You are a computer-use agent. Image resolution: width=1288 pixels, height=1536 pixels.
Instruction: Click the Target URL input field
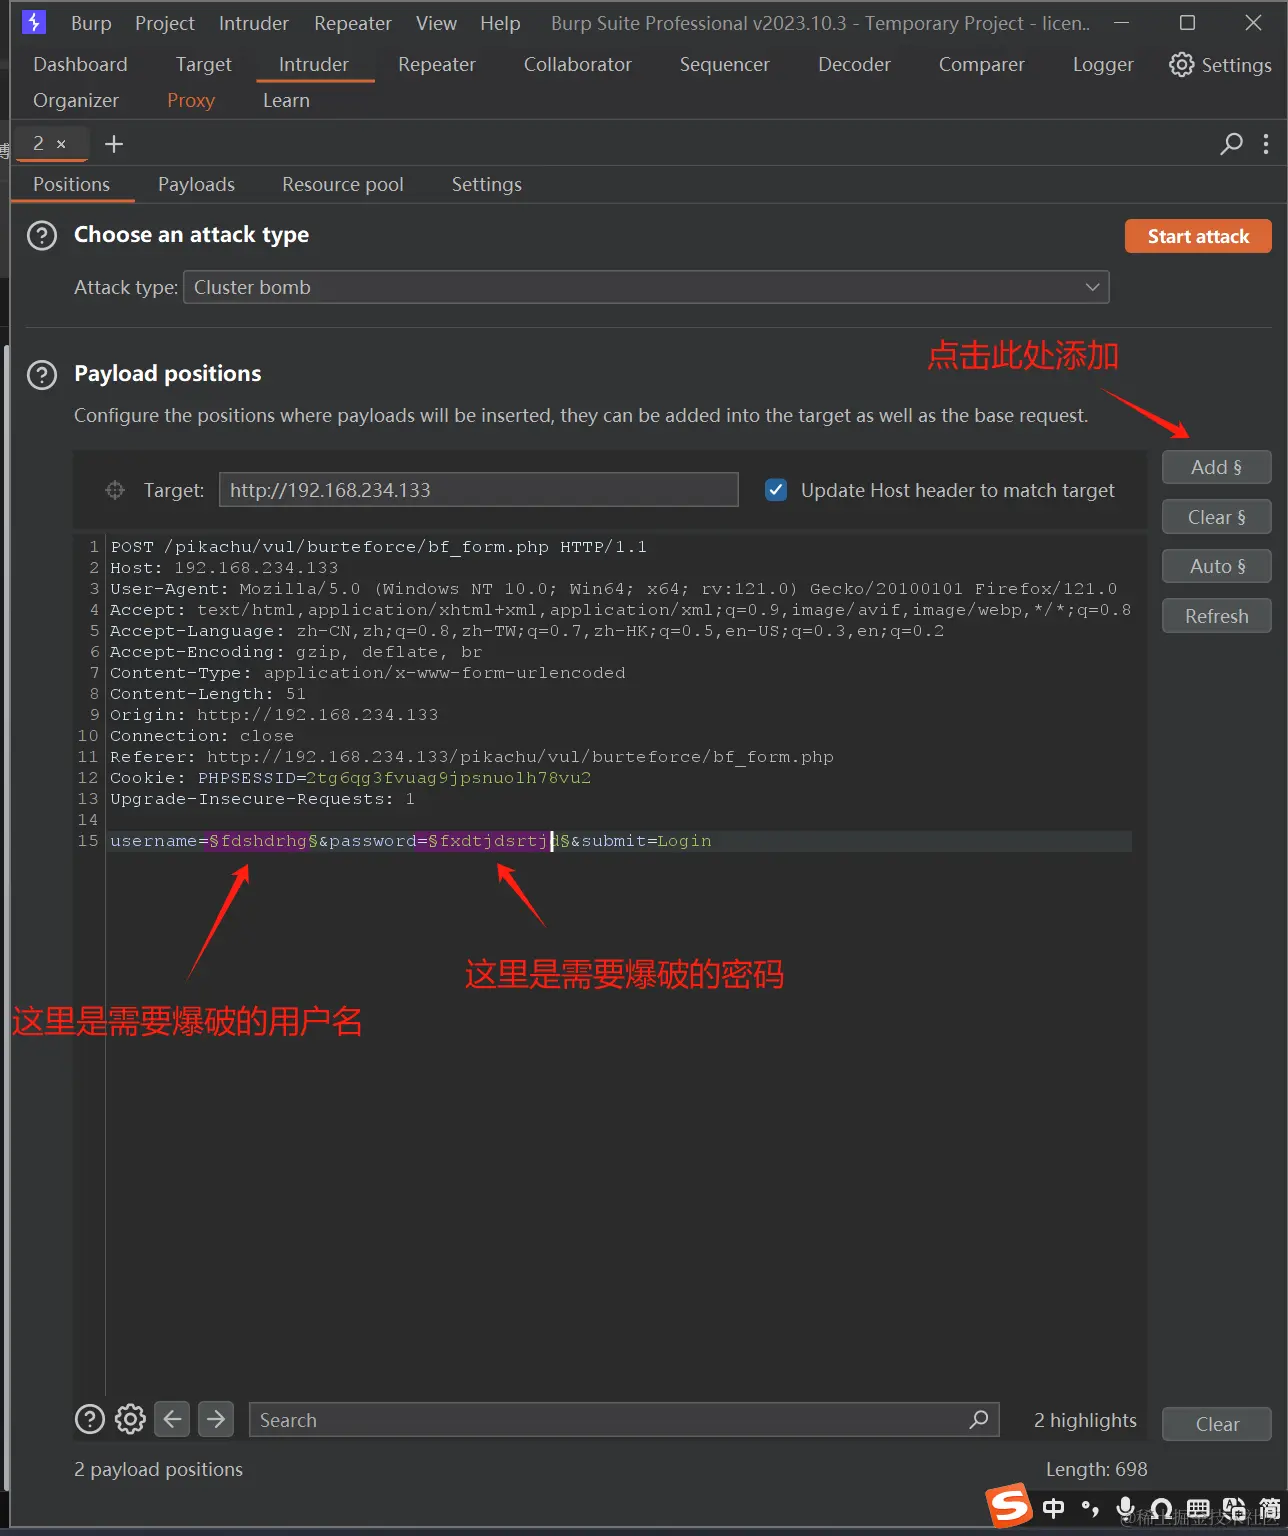(x=478, y=490)
